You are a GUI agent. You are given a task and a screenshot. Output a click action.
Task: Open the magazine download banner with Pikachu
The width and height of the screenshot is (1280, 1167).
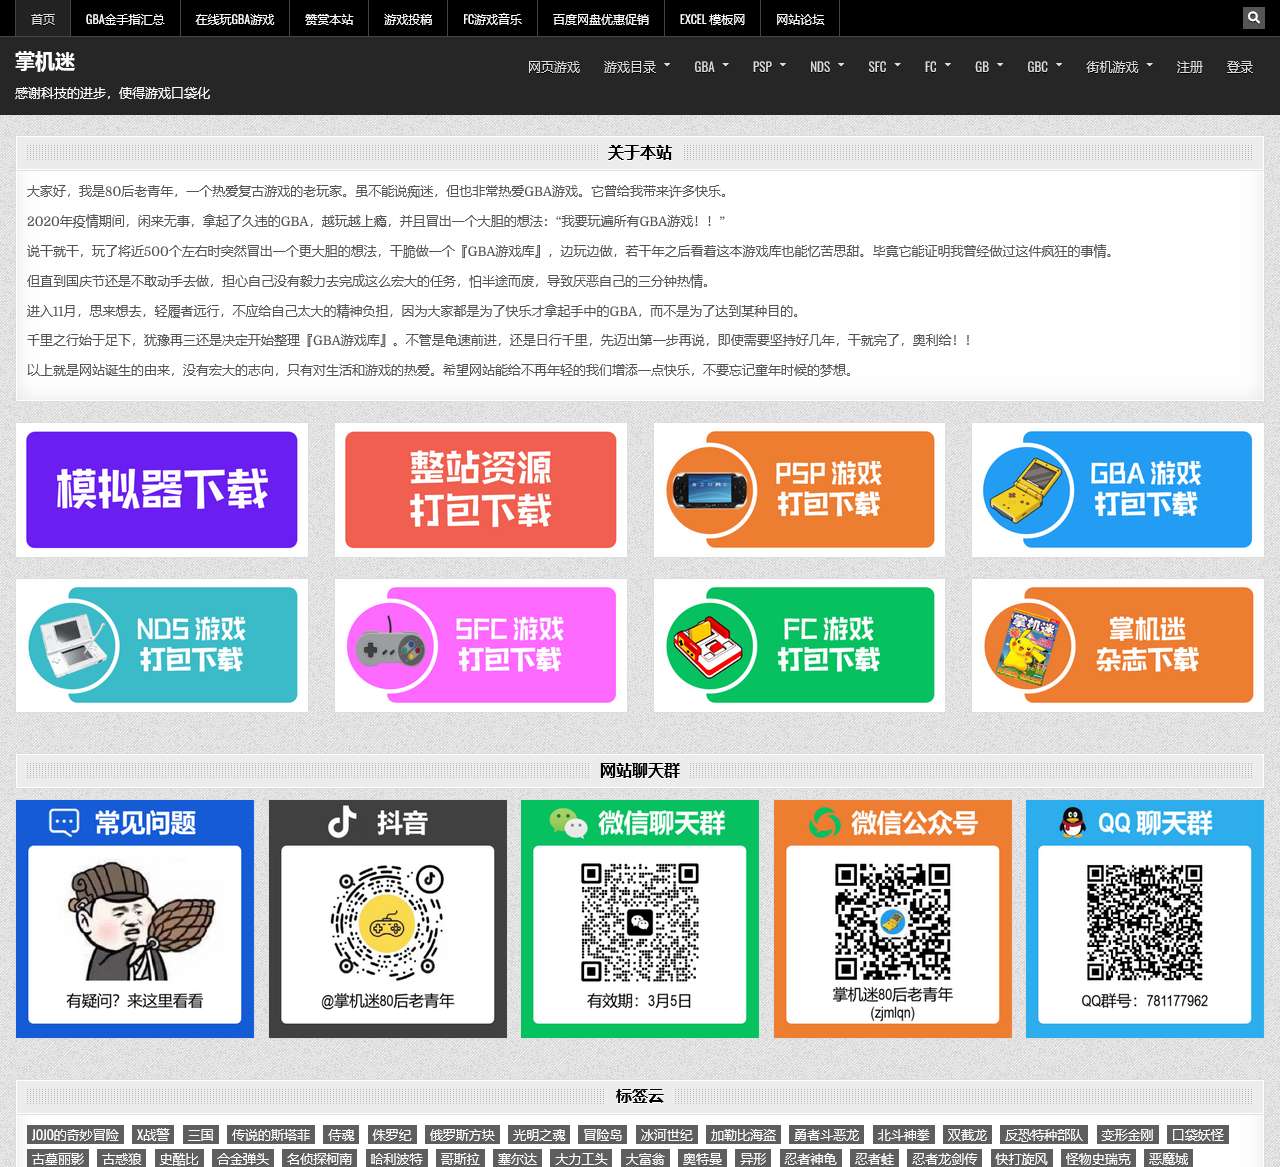1117,645
